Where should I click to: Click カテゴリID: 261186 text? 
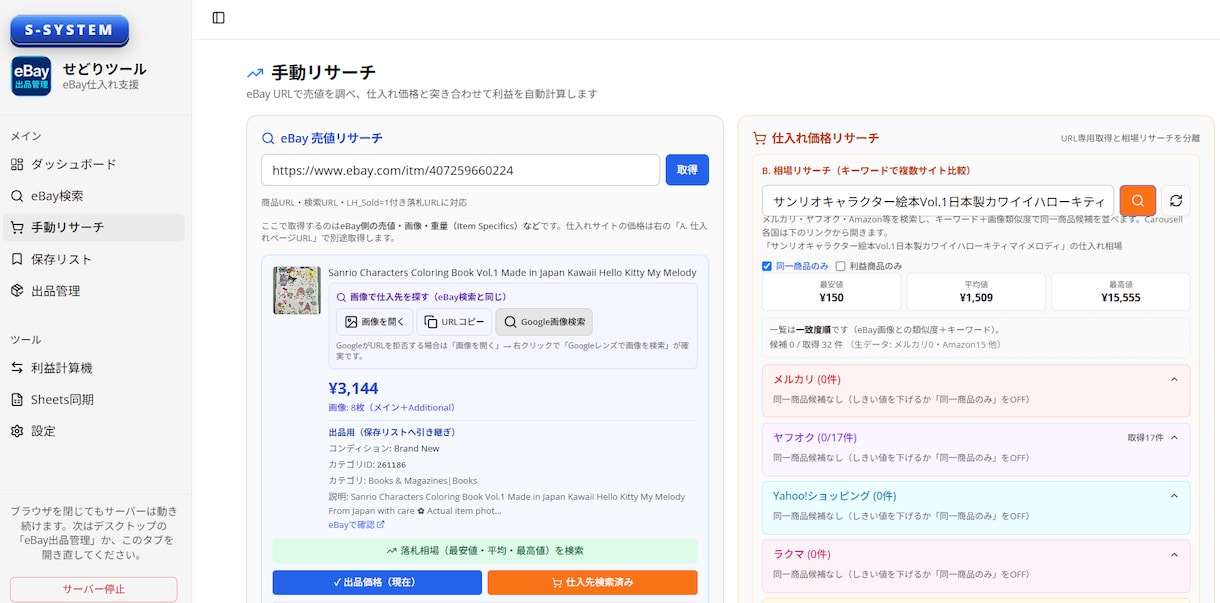pyautogui.click(x=367, y=465)
